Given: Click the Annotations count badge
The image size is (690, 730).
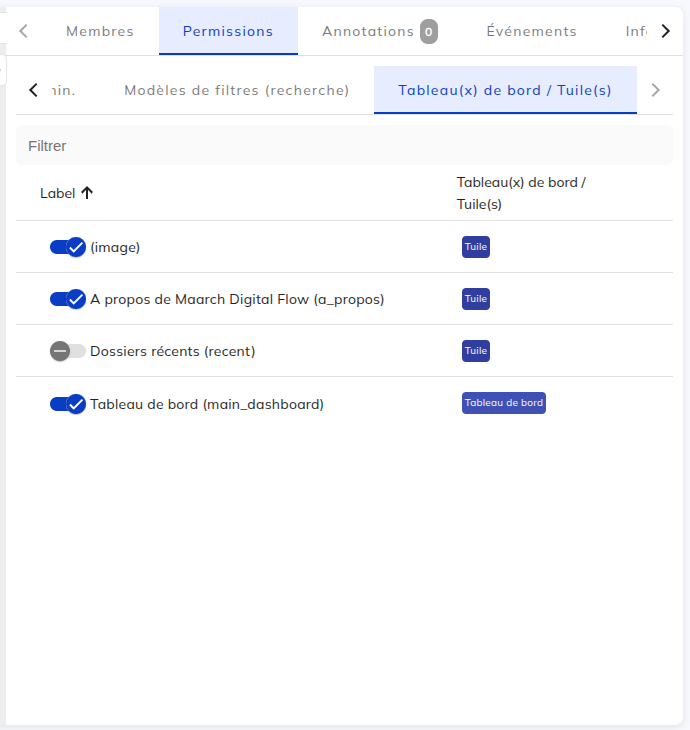Looking at the screenshot, I should tap(429, 31).
